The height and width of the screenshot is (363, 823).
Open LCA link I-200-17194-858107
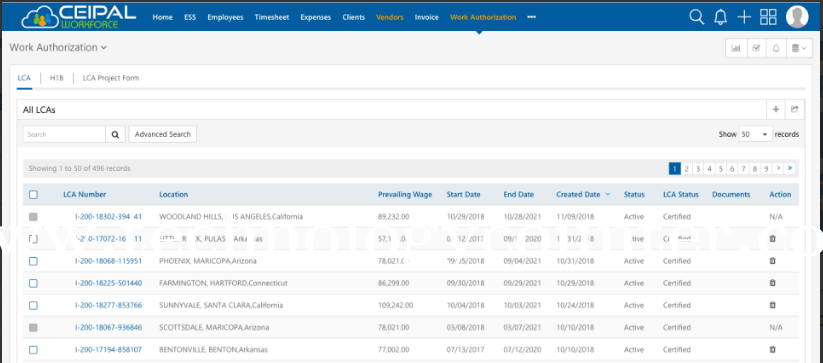pos(108,349)
